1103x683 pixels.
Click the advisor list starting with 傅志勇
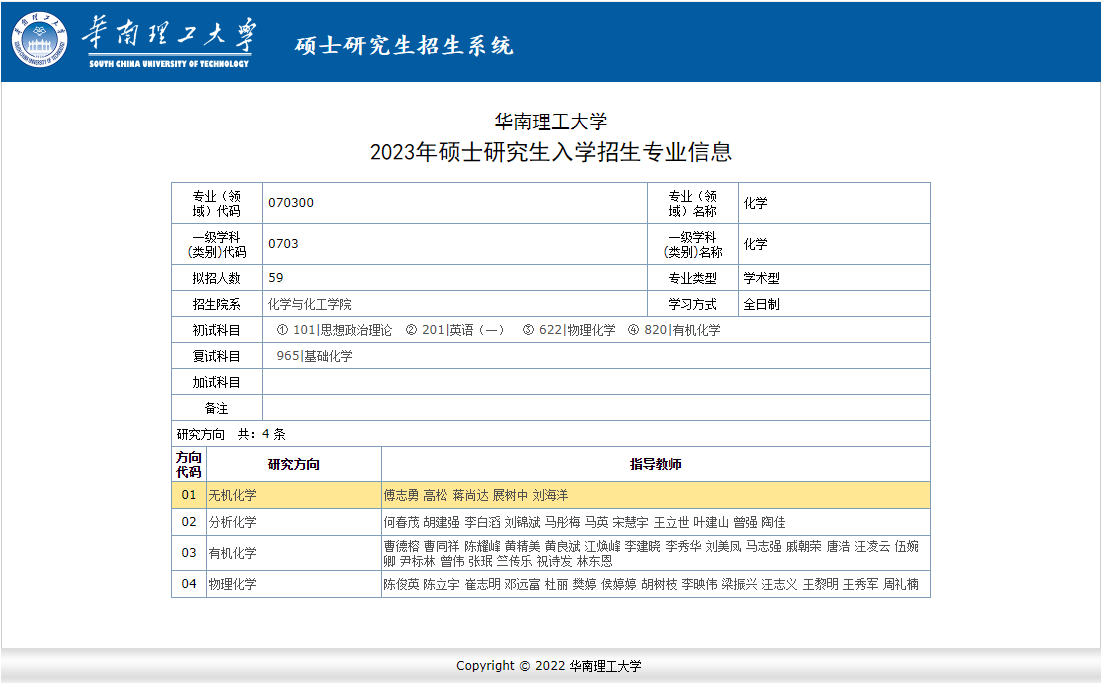coord(476,495)
